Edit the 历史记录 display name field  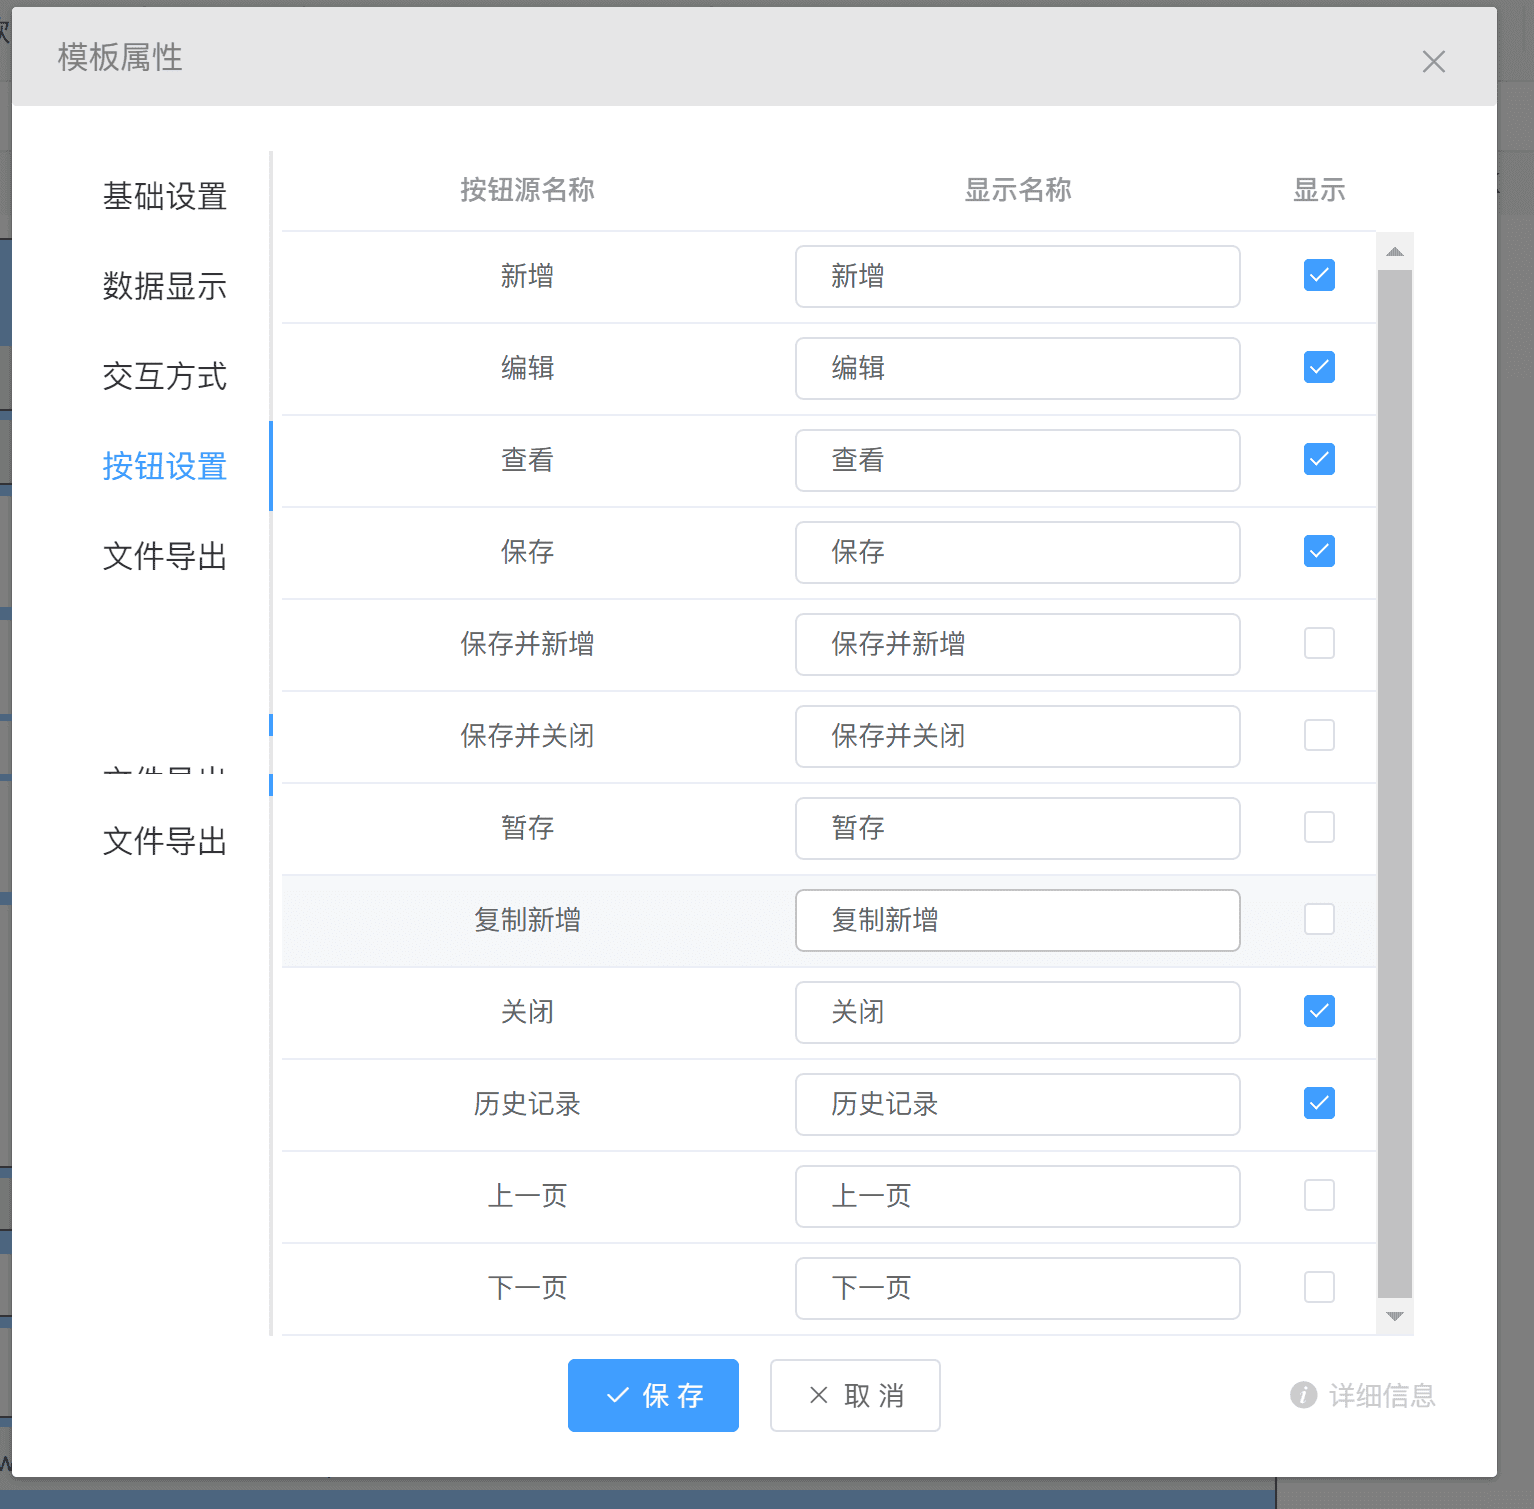point(1017,1104)
